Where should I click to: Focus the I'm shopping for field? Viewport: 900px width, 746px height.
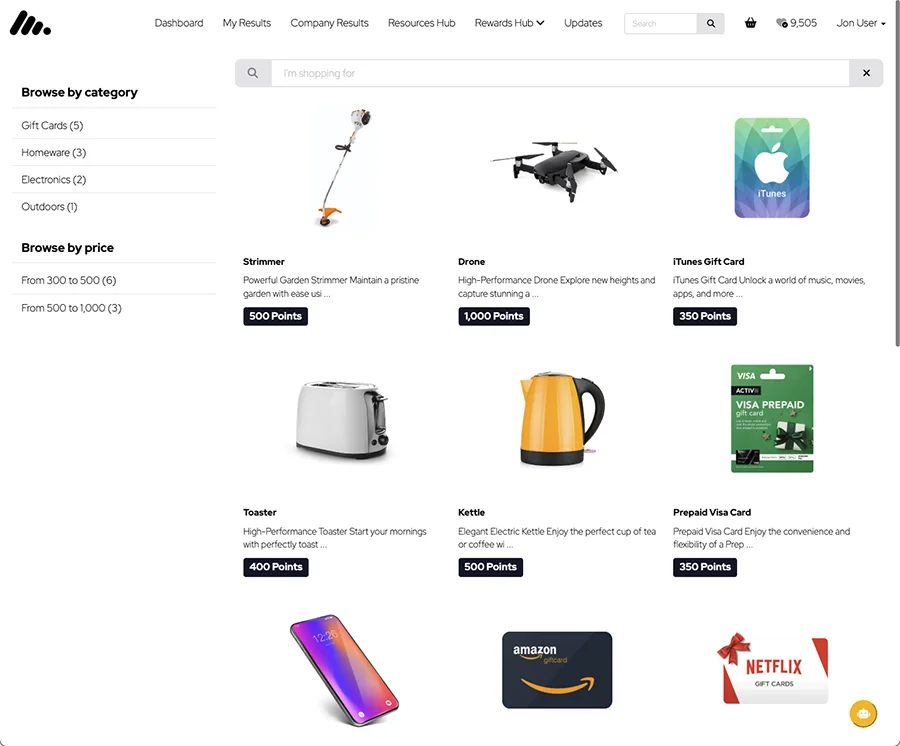[x=560, y=73]
